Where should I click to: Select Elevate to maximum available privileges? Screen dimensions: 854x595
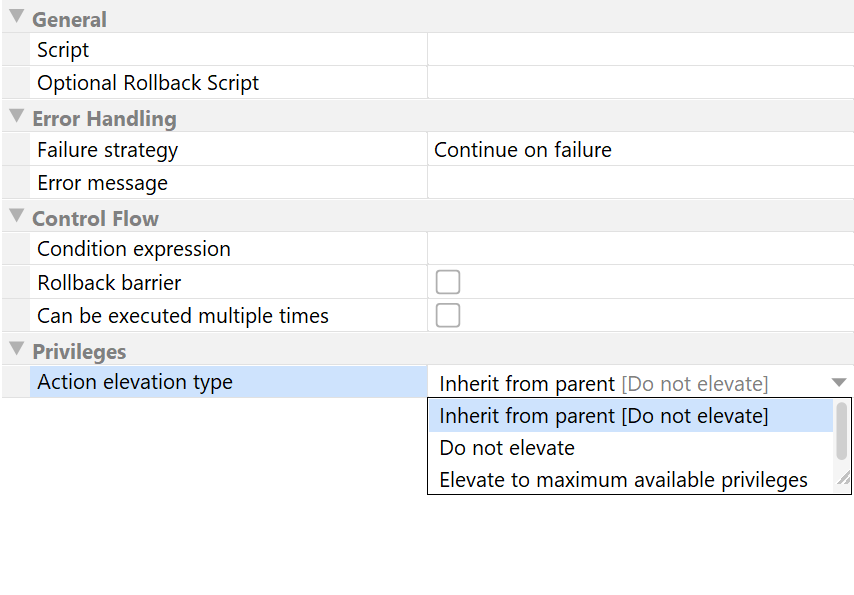623,480
